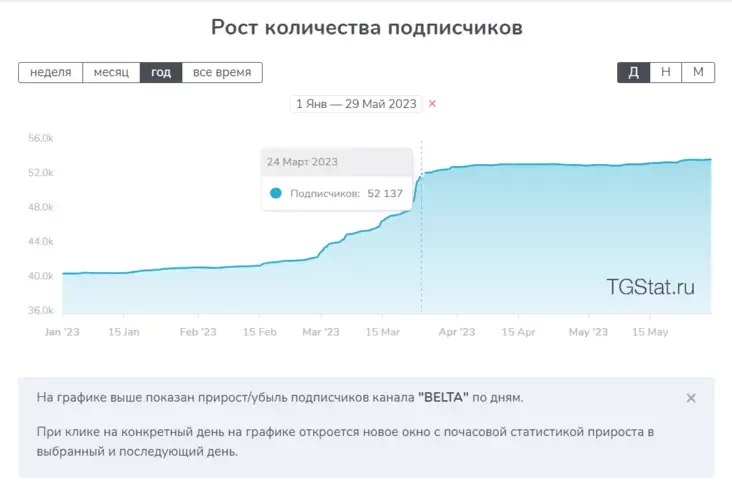Viewport: 732px width, 482px height.
Task: Click chart point above 'Apr '23' label
Action: click(x=457, y=167)
